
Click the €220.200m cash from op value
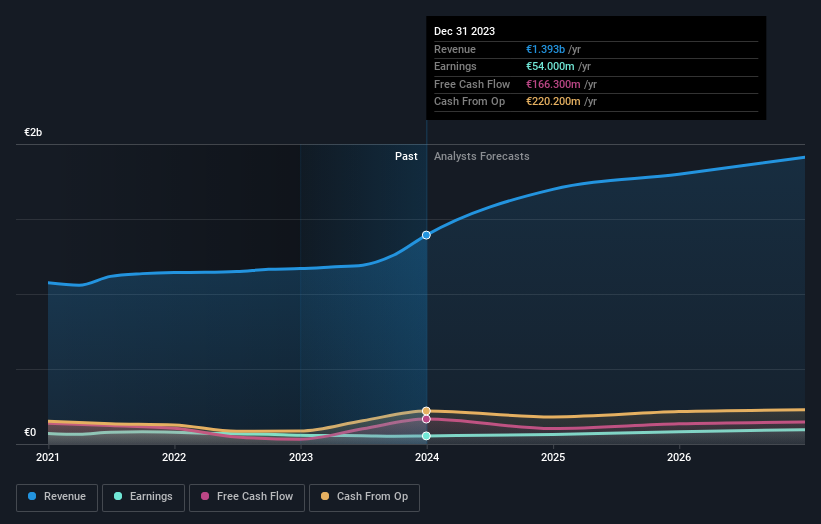[553, 102]
